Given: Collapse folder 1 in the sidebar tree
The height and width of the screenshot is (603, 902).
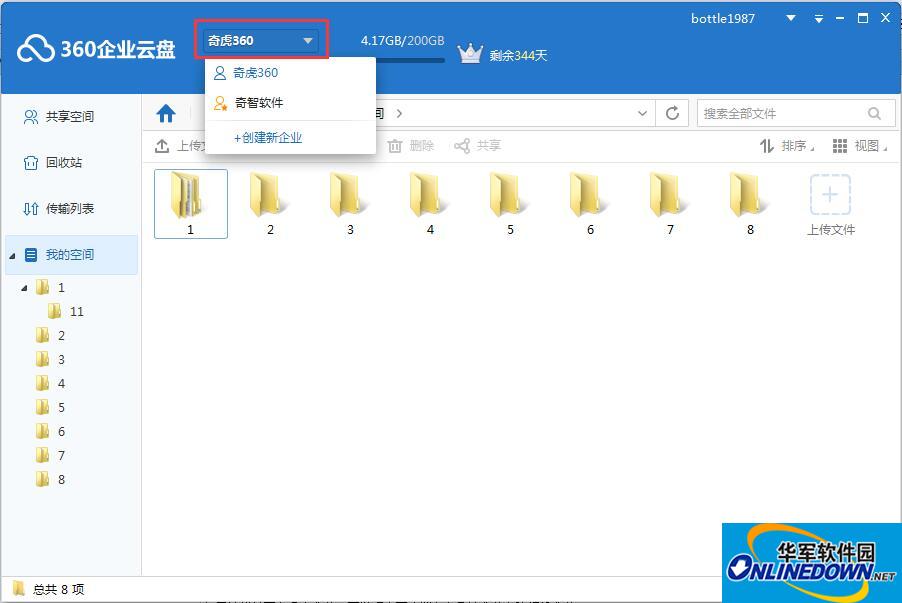Looking at the screenshot, I should tap(25, 287).
